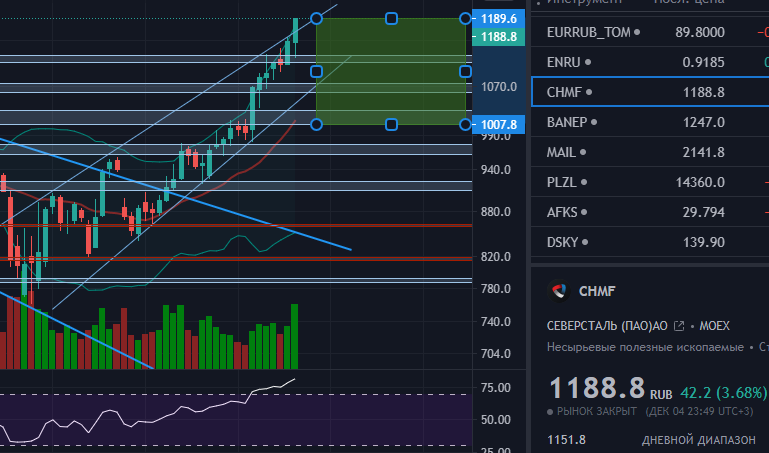This screenshot has width=769, height=453.
Task: Click the 1188.8 green current price label on the axis
Action: [498, 37]
